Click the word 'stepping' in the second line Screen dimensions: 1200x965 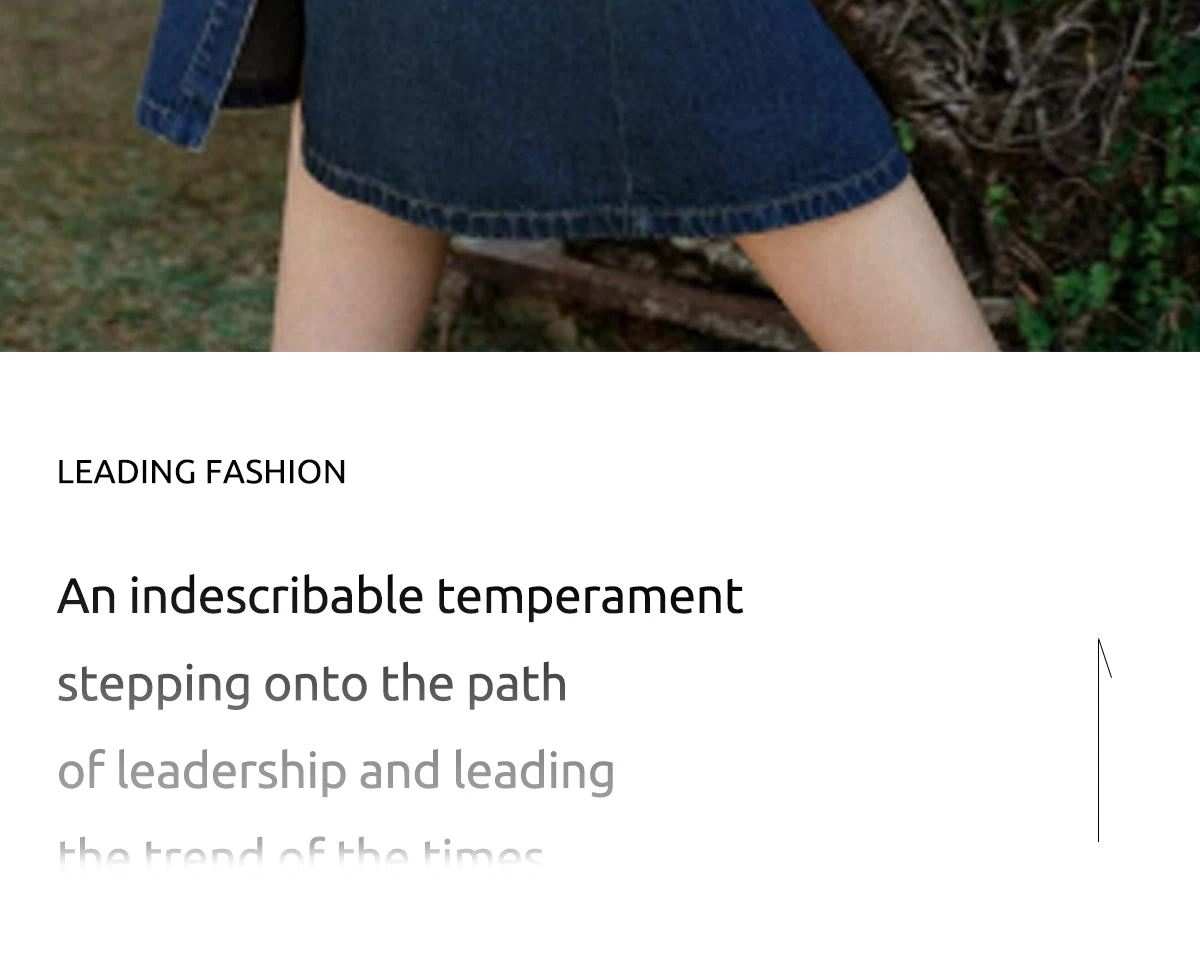point(154,686)
